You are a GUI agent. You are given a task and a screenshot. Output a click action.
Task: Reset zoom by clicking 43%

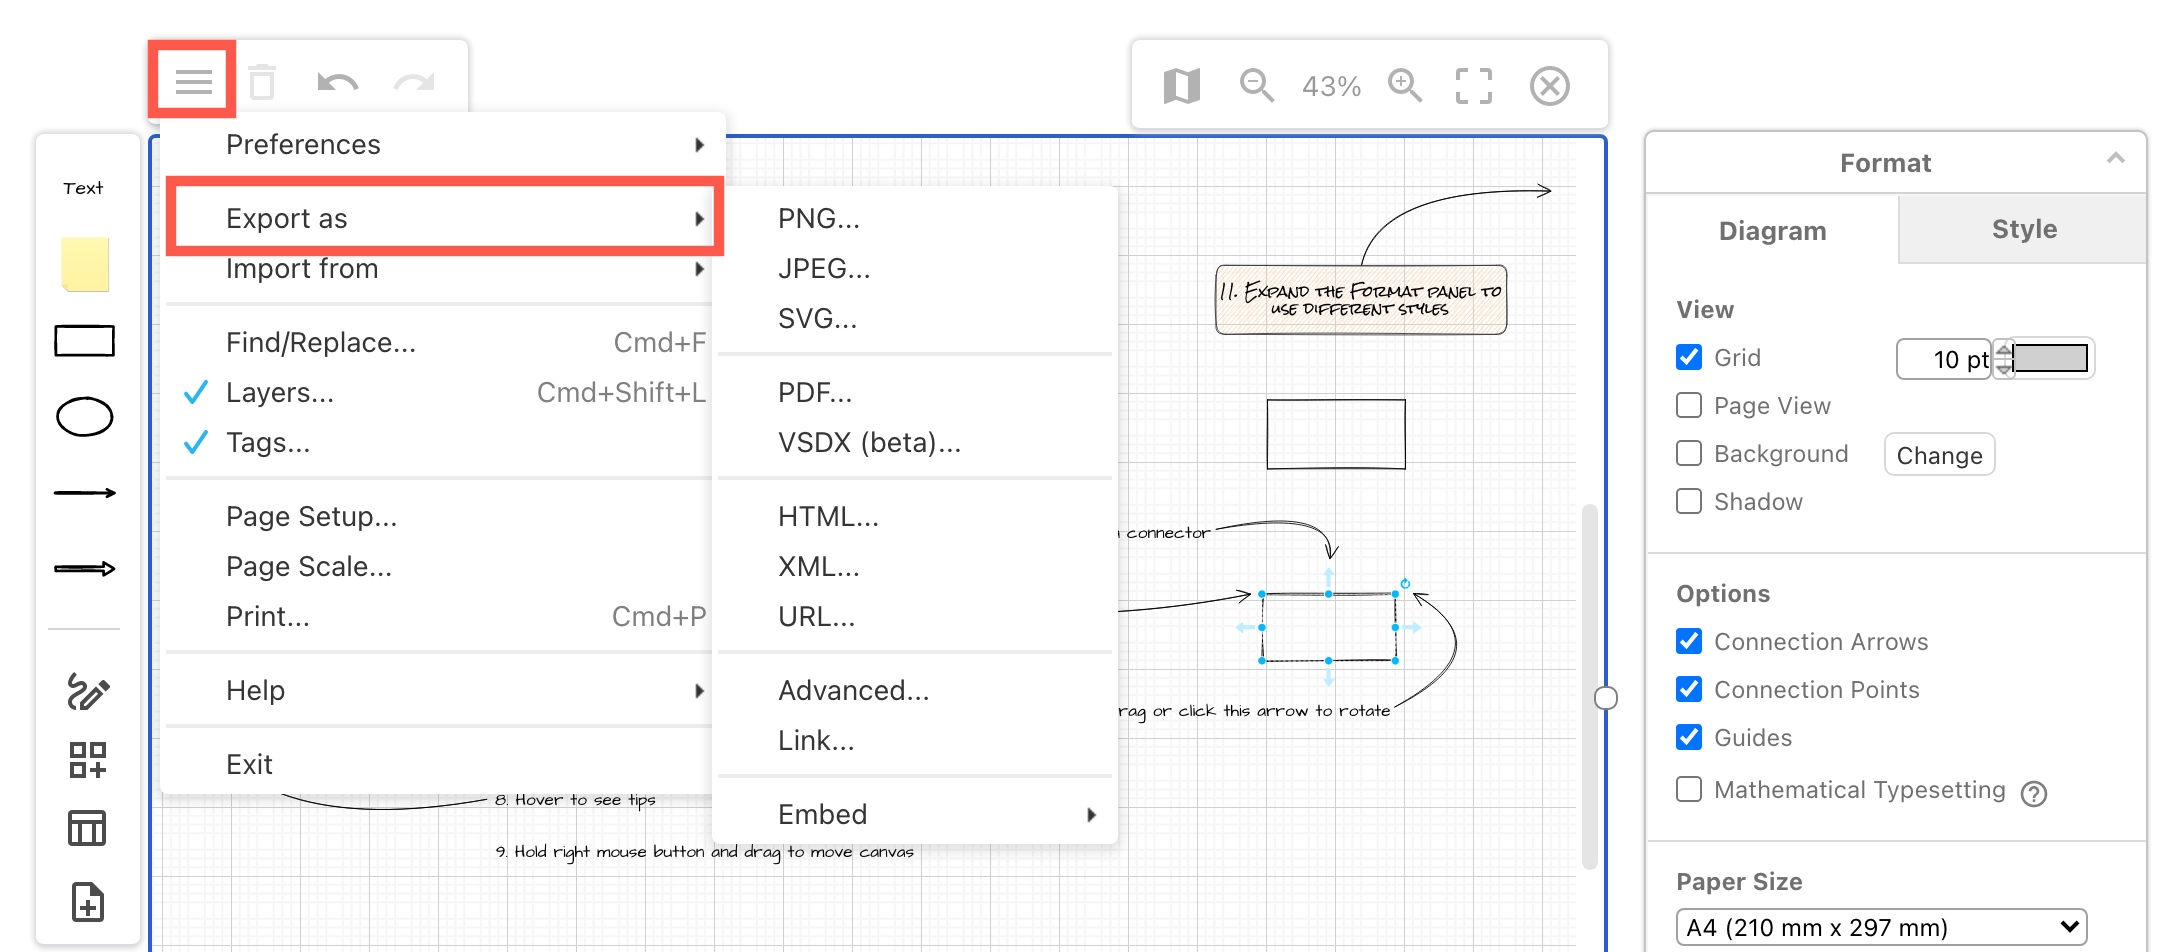(1330, 85)
